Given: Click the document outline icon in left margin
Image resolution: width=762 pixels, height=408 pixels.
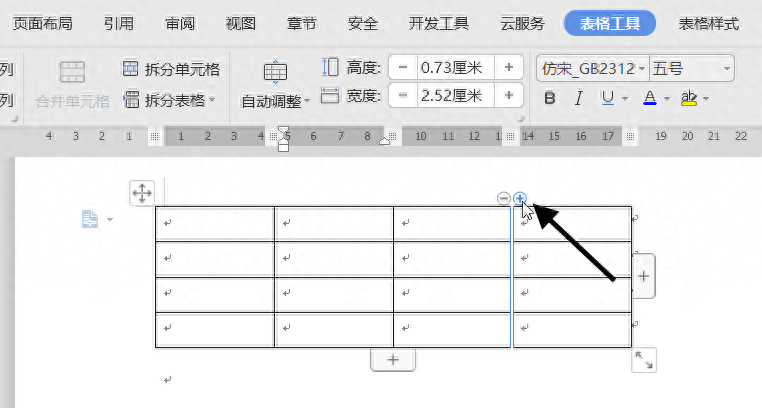Looking at the screenshot, I should click(90, 219).
